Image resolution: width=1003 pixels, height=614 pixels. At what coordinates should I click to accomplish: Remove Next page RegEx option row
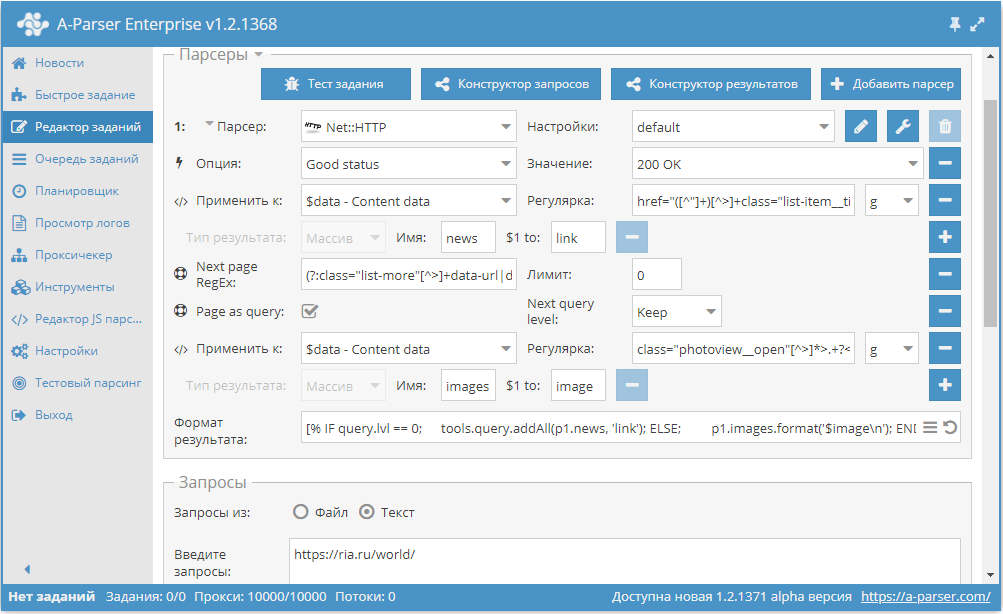coord(945,274)
